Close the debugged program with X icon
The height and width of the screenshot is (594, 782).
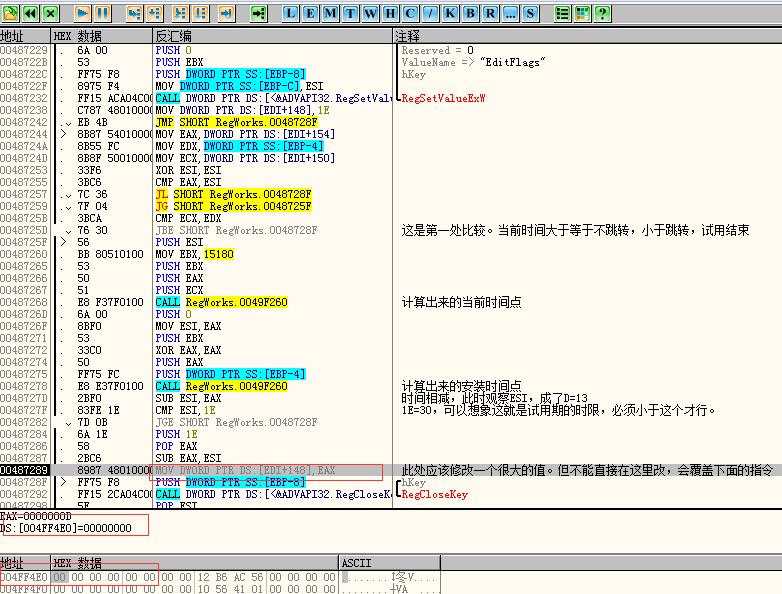[x=50, y=13]
